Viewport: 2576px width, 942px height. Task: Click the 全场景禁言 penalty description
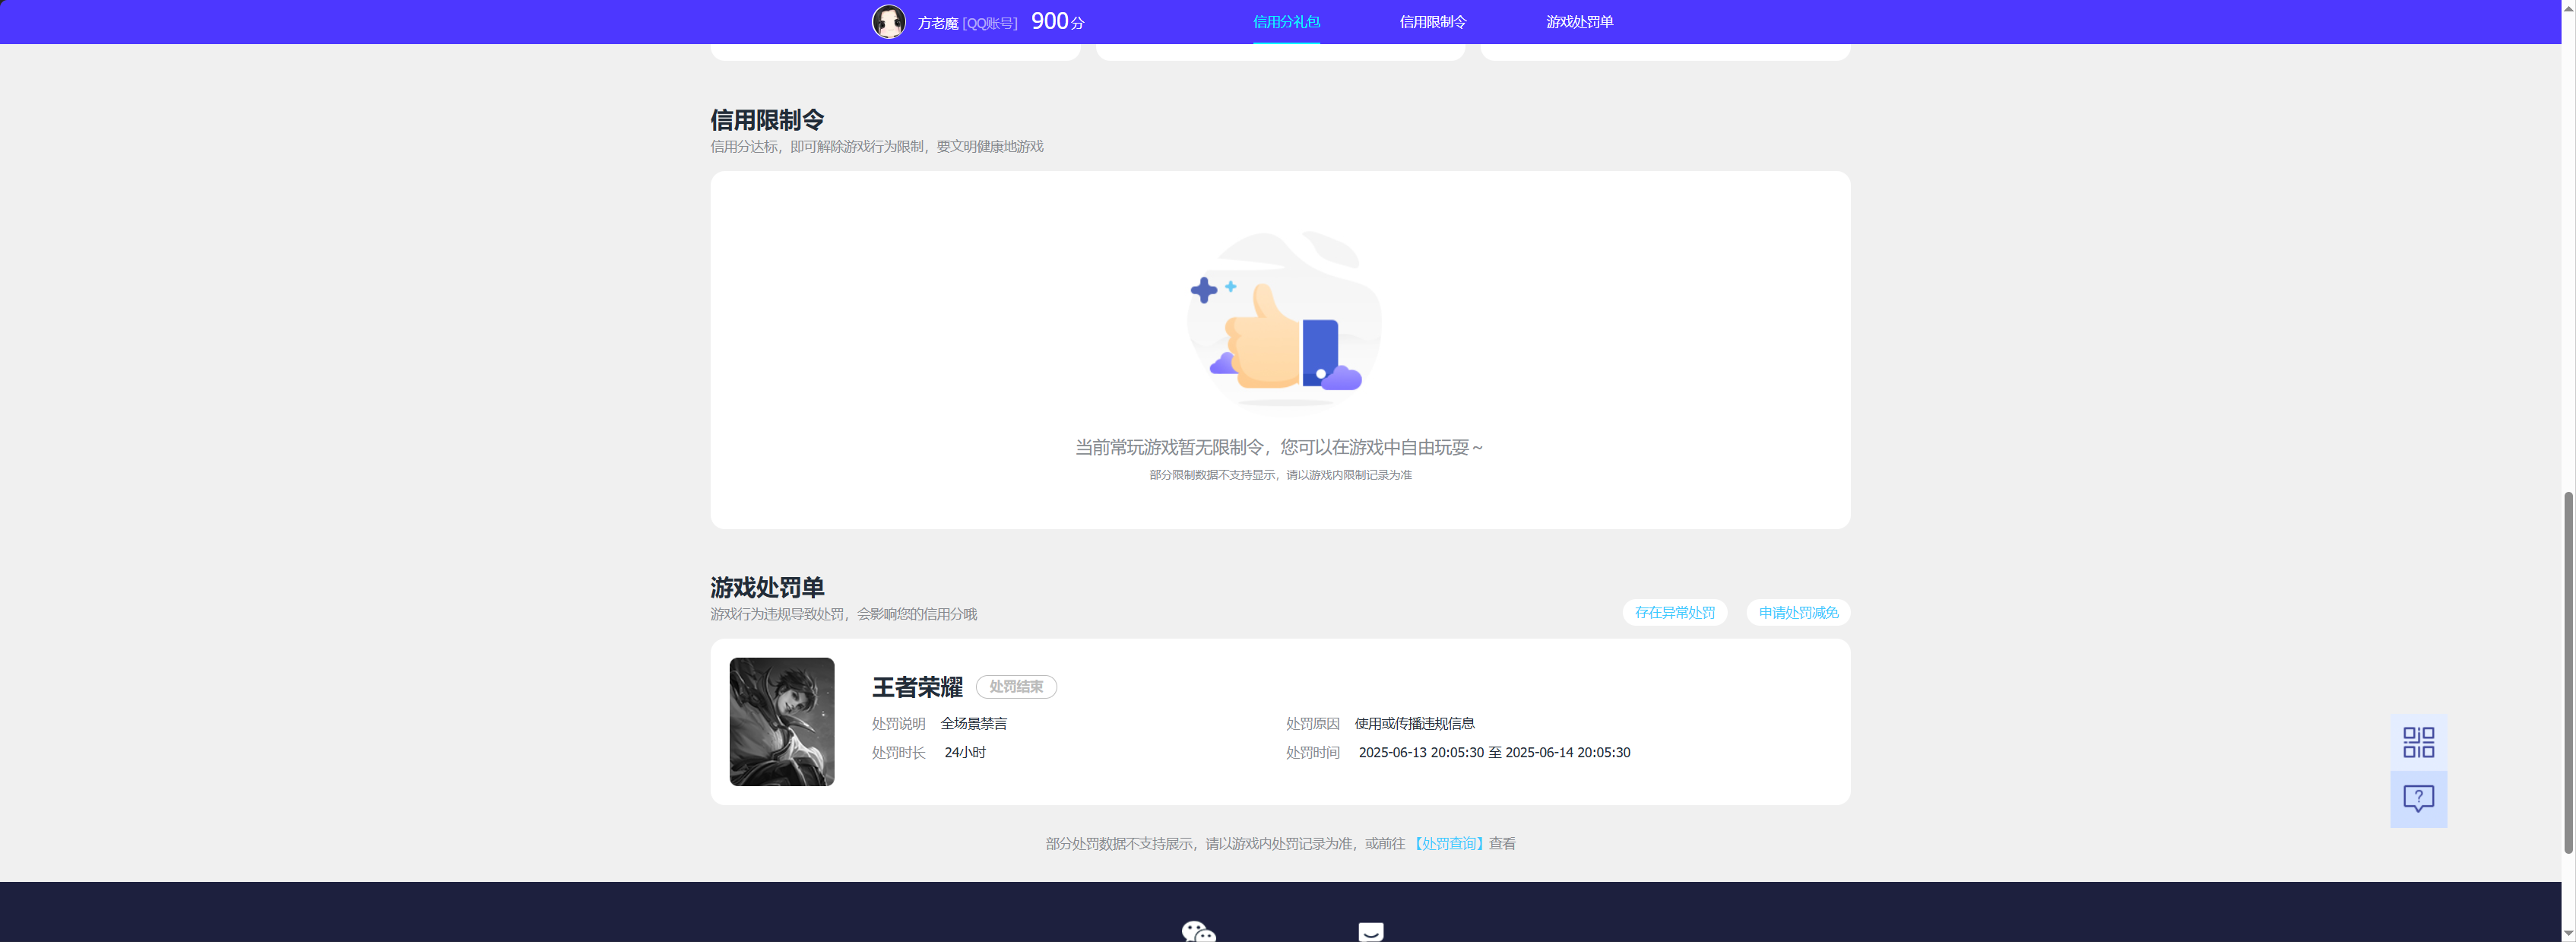click(x=973, y=724)
